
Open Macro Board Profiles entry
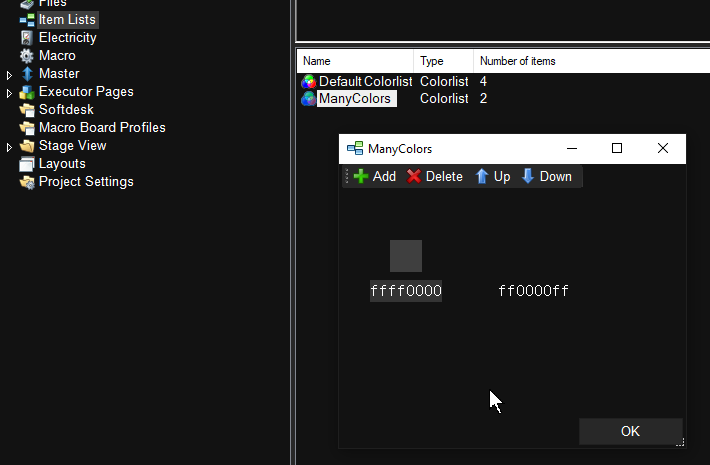pyautogui.click(x=102, y=128)
